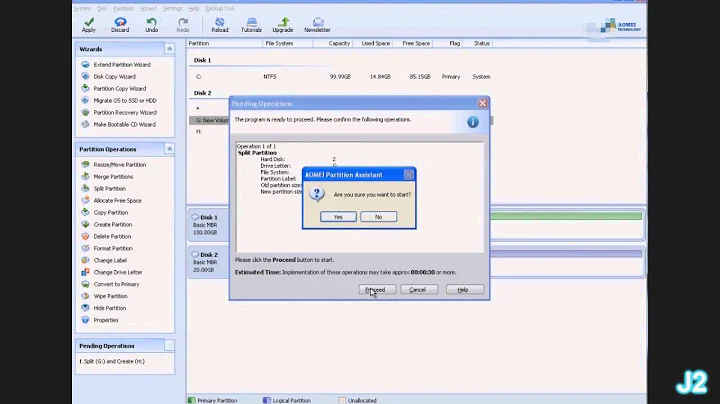Click the Reload toolbar icon
This screenshot has height=404, width=720.
click(x=219, y=25)
